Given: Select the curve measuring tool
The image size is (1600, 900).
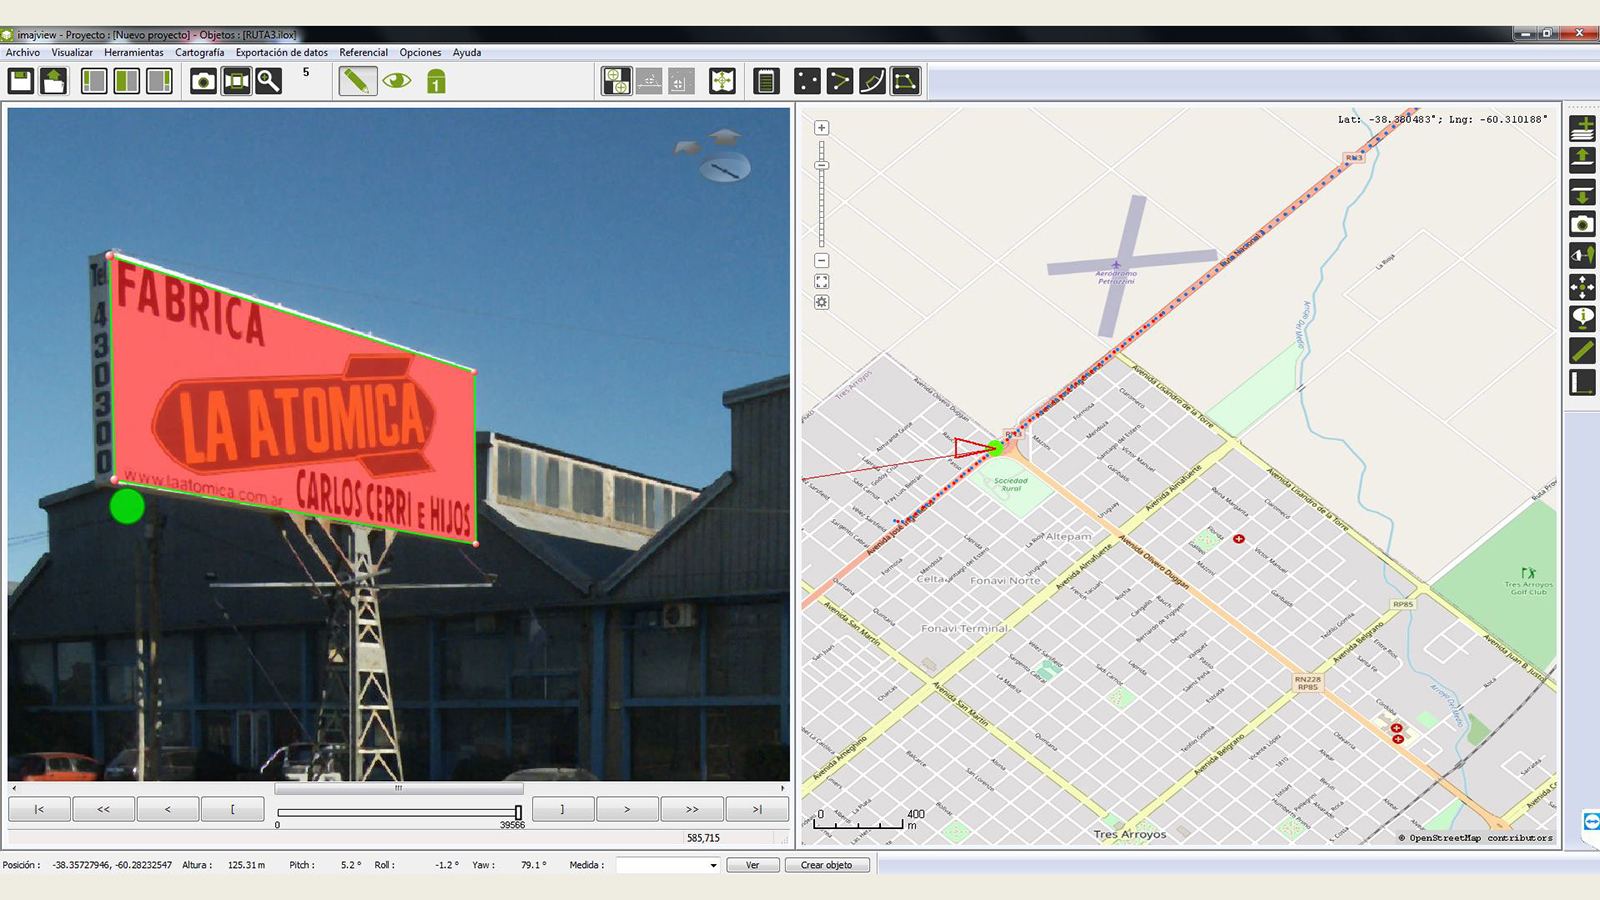Looking at the screenshot, I should (x=873, y=81).
